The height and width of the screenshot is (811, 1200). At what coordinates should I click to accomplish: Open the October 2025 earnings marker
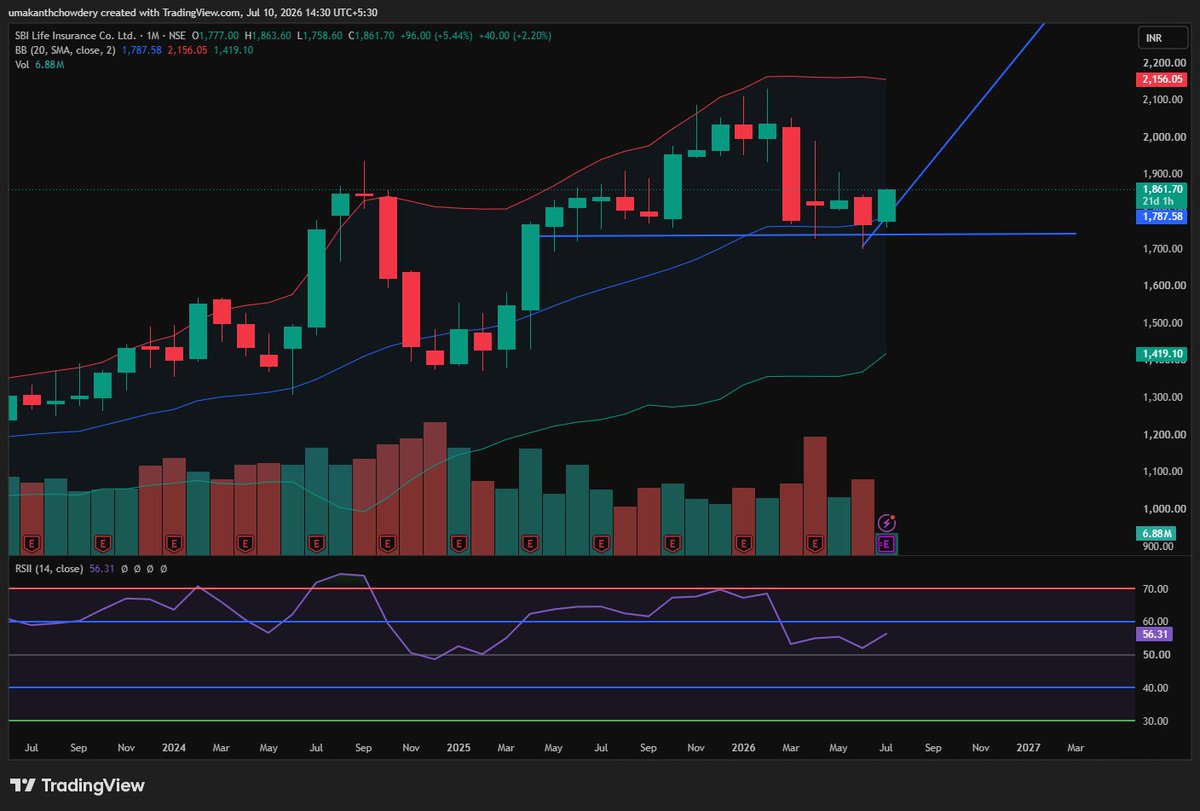coord(673,543)
